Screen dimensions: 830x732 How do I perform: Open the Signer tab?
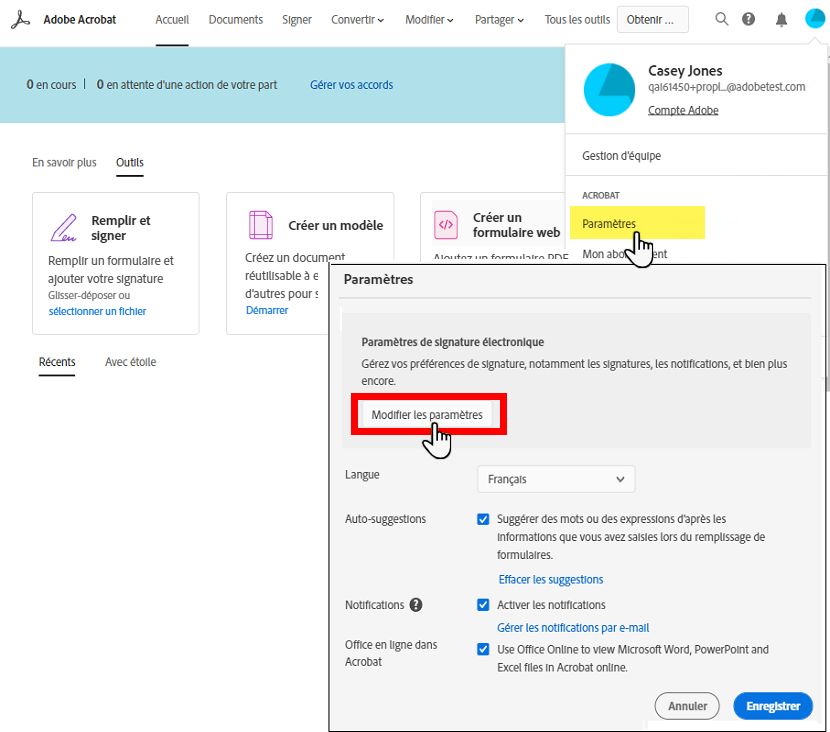point(296,20)
